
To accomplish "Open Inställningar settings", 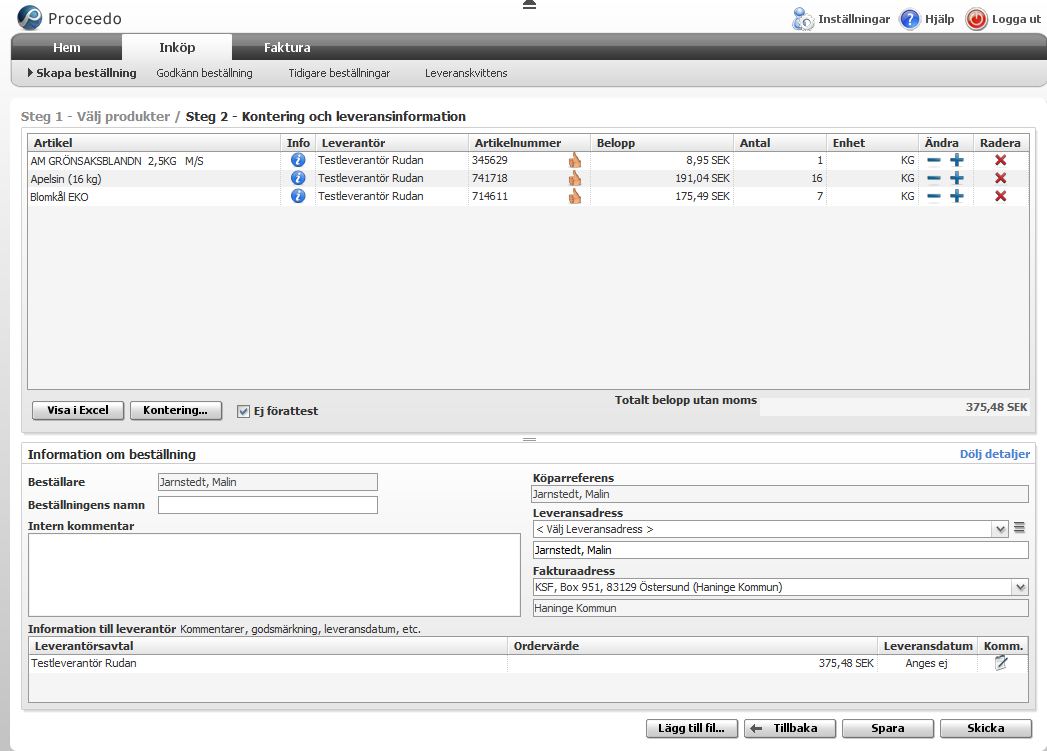I will 841,19.
